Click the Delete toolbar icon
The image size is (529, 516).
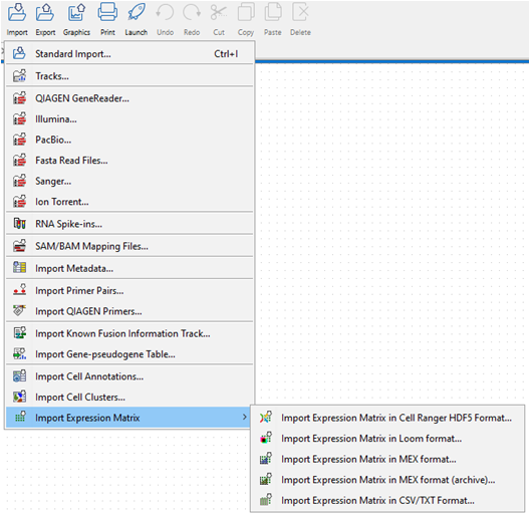300,12
